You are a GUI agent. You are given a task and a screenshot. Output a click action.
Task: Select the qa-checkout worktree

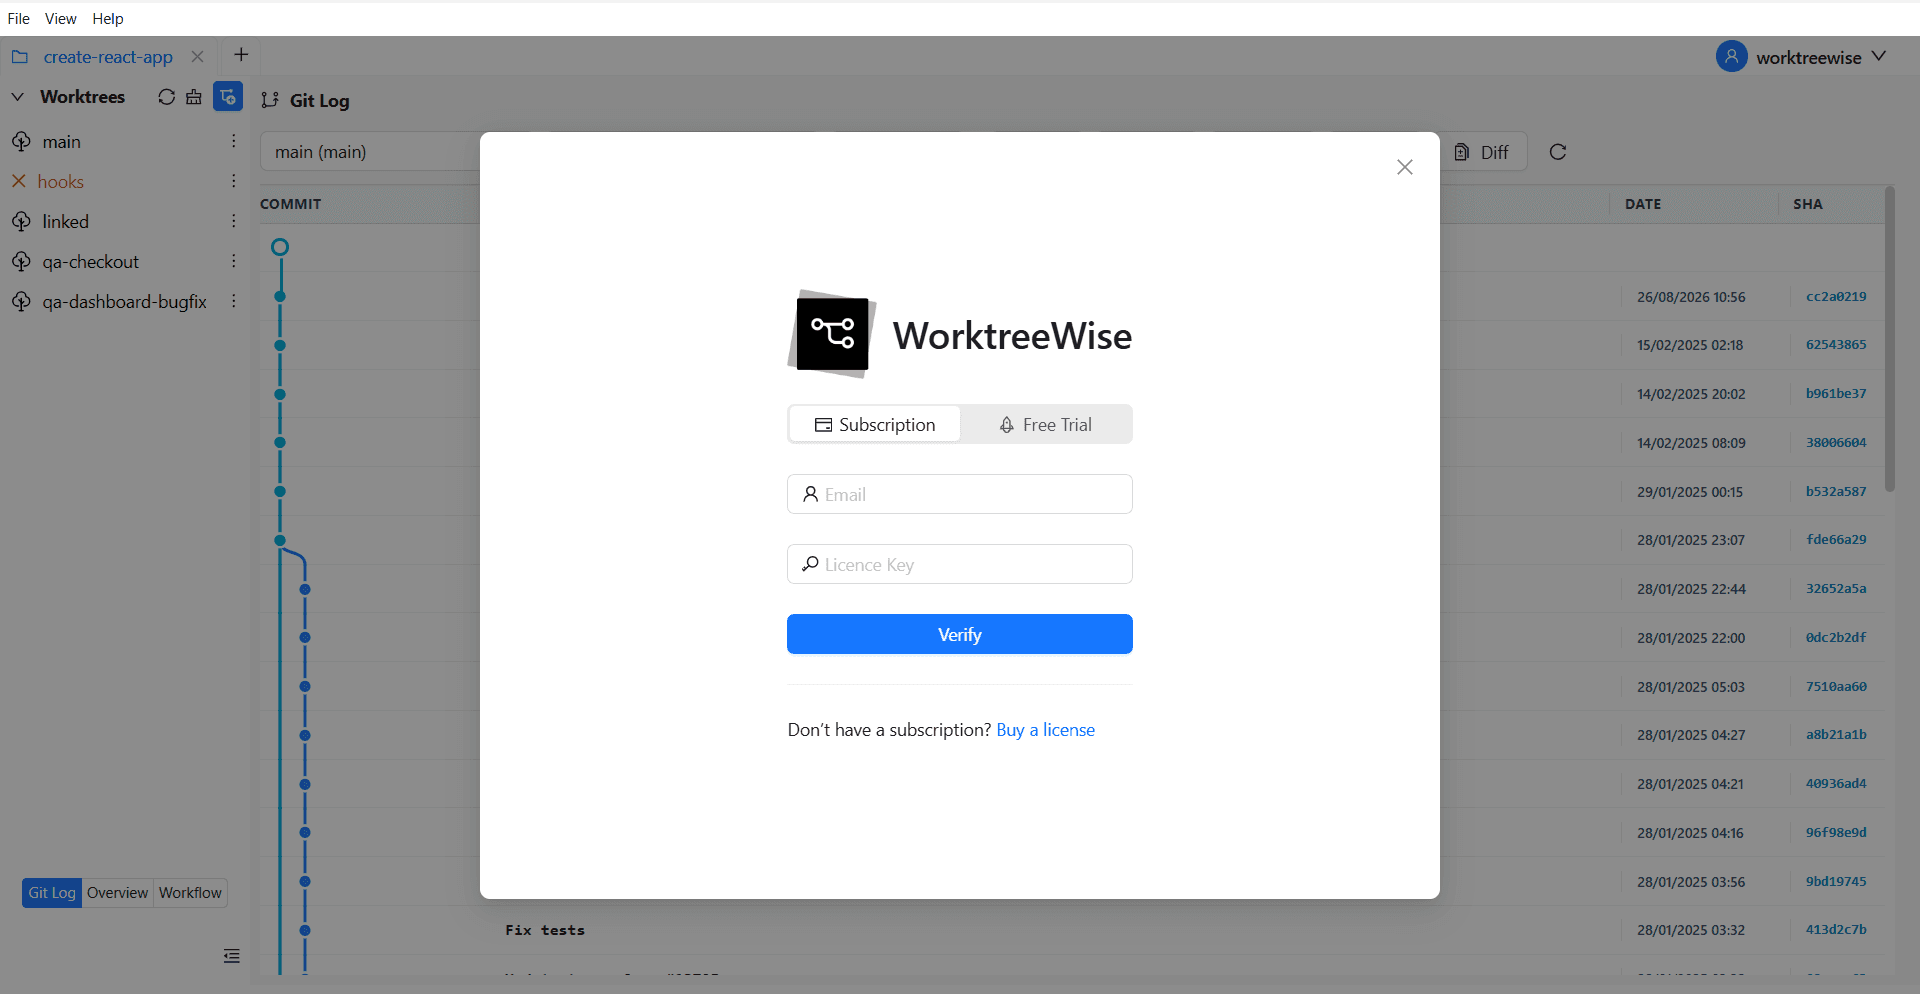(x=90, y=262)
